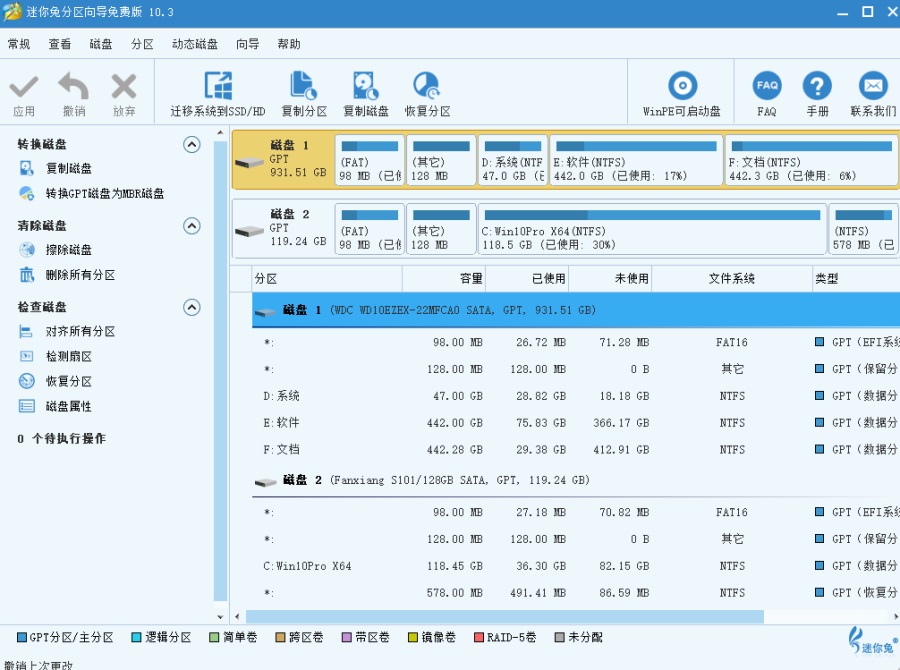Collapse the 检查磁盘 section
Image resolution: width=900 pixels, height=670 pixels.
(x=192, y=307)
